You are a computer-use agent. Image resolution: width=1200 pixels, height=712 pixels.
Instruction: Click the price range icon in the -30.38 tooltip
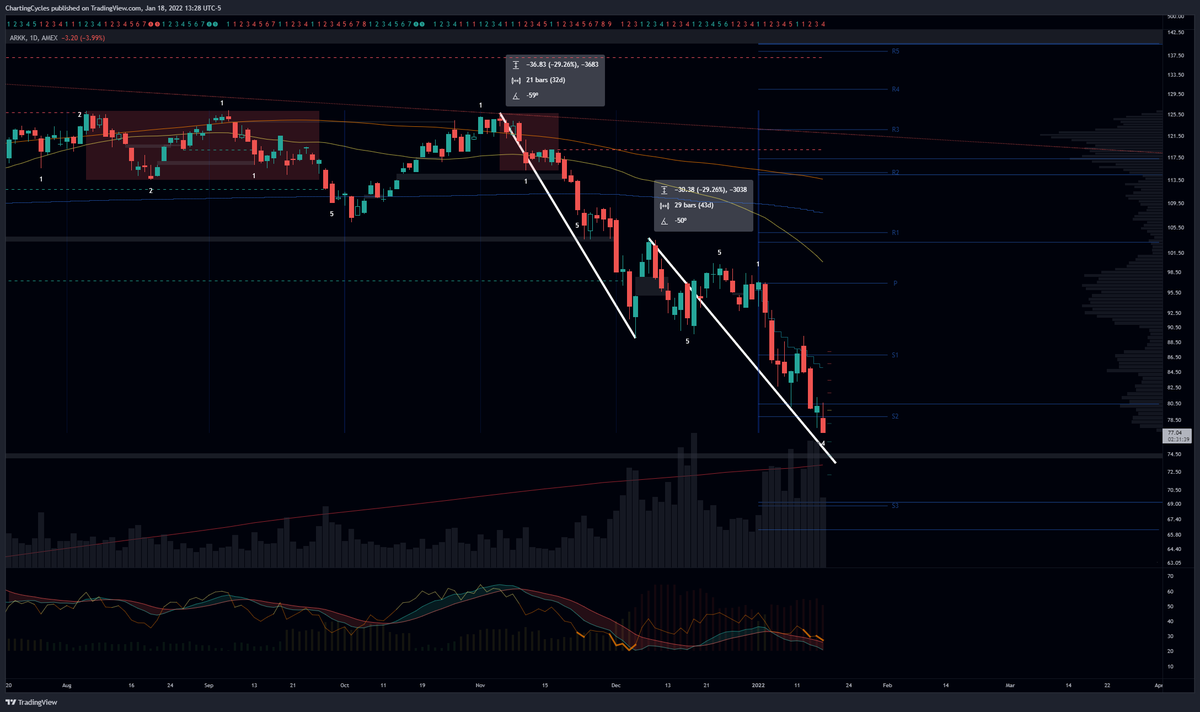[x=663, y=189]
